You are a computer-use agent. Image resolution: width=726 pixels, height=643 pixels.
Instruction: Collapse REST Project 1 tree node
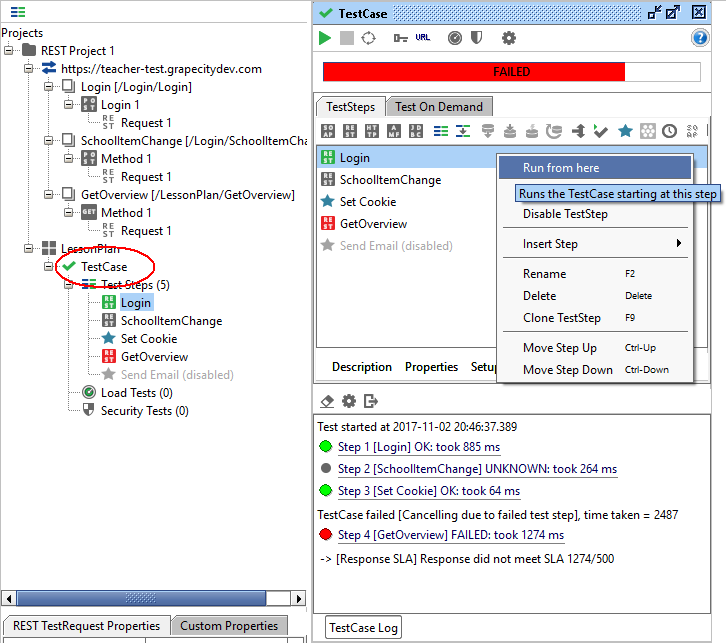pyautogui.click(x=8, y=50)
